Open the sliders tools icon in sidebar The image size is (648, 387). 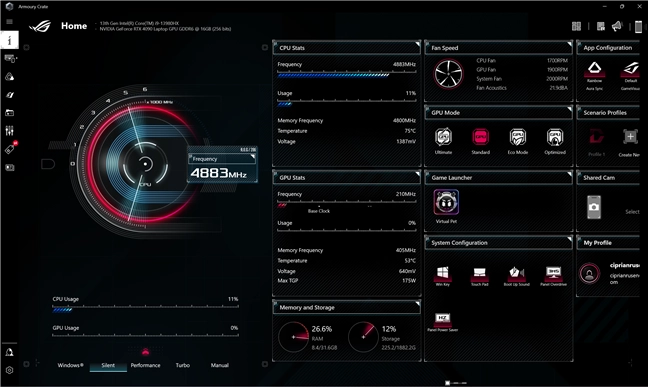click(10, 131)
